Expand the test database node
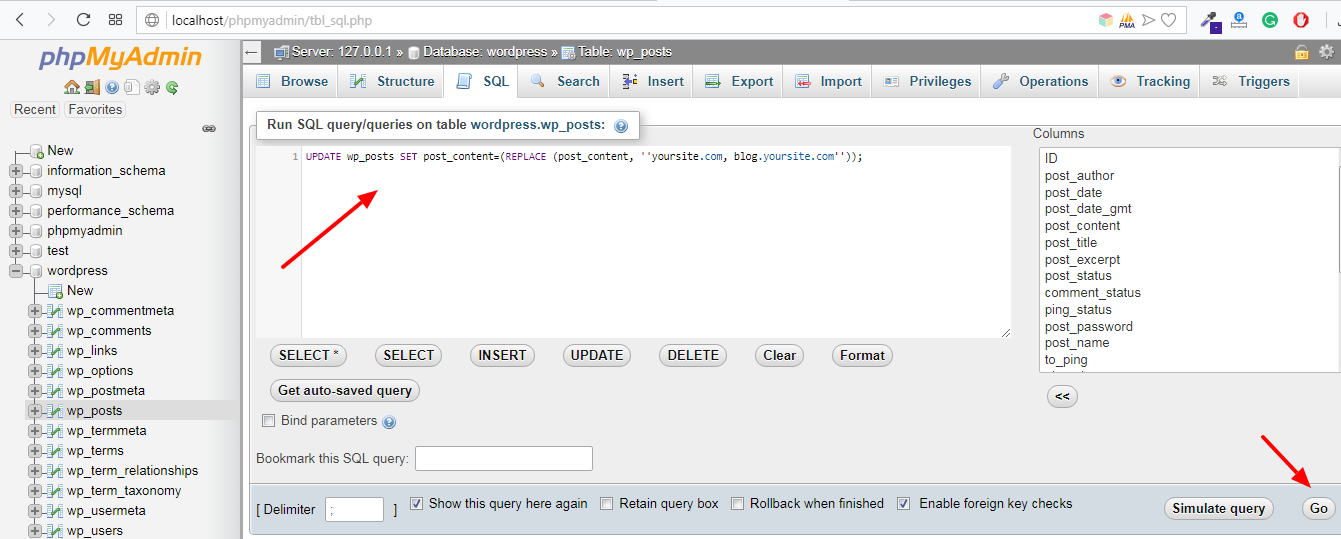 tap(16, 251)
